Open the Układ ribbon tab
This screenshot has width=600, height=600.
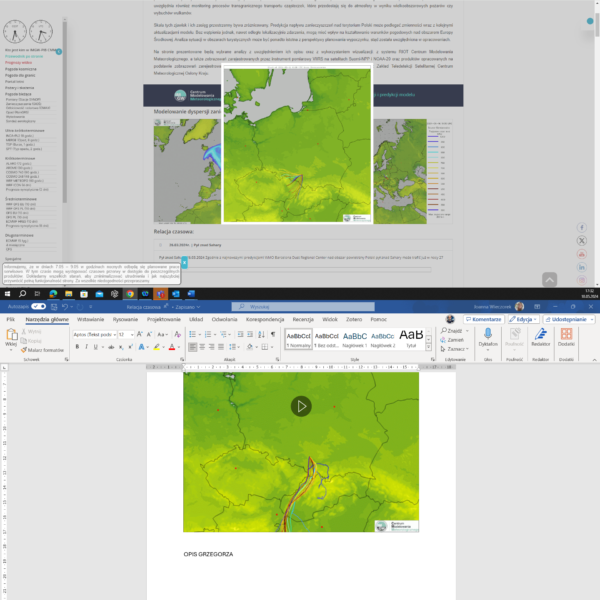(x=196, y=319)
